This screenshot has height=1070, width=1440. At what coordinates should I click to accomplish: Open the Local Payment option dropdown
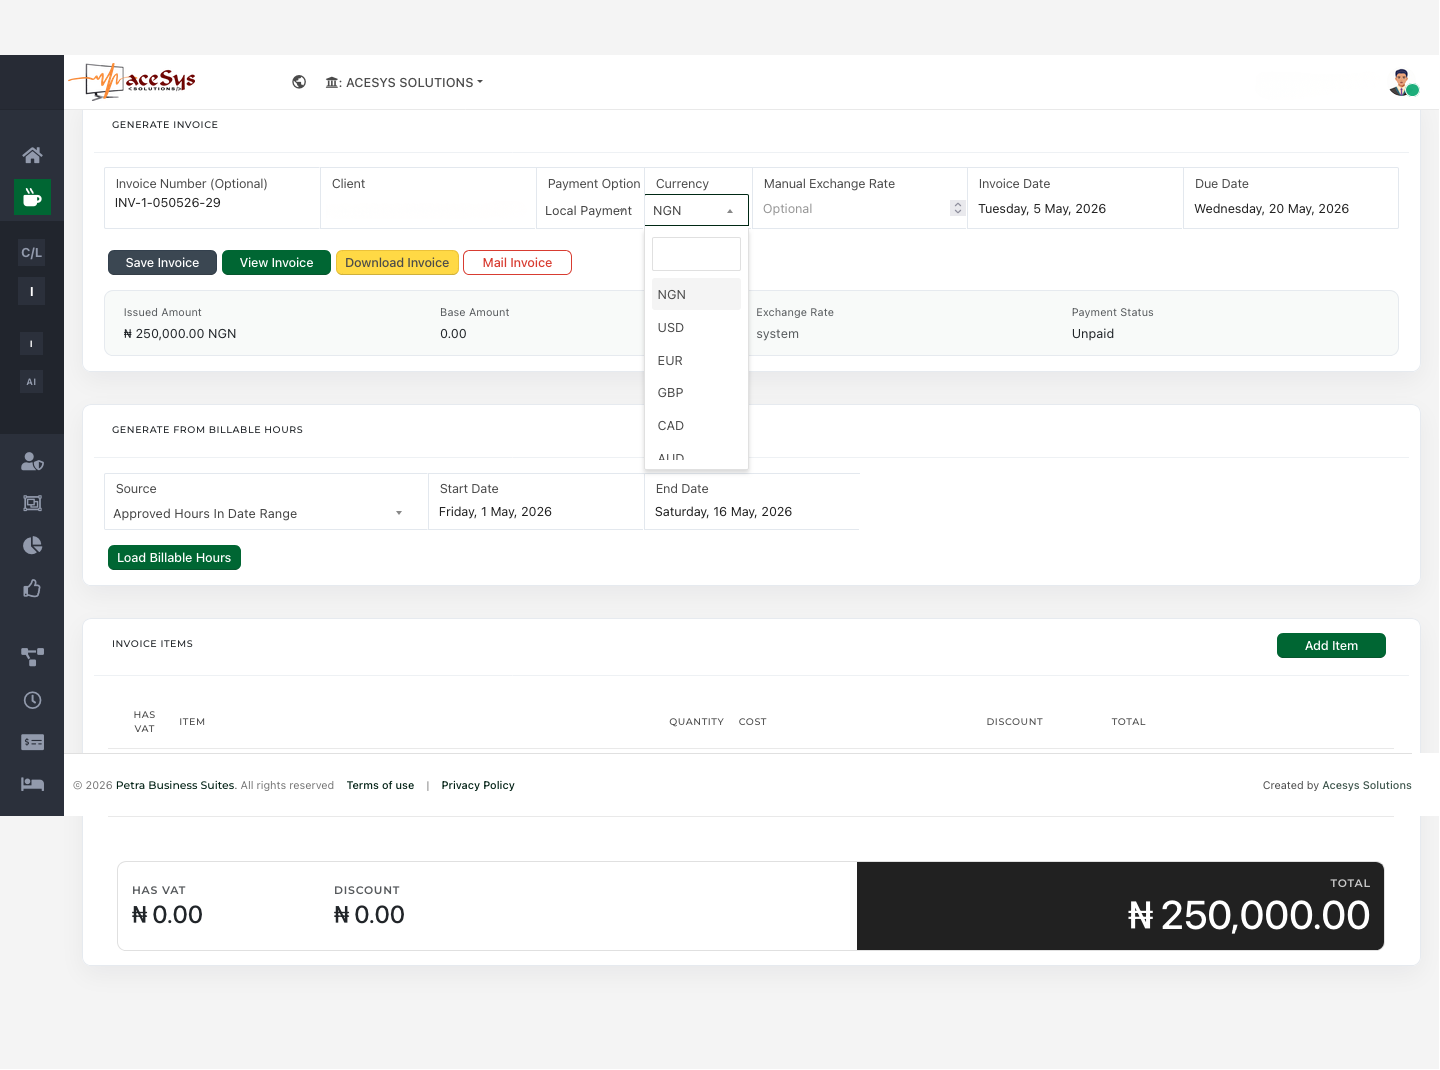pyautogui.click(x=589, y=210)
